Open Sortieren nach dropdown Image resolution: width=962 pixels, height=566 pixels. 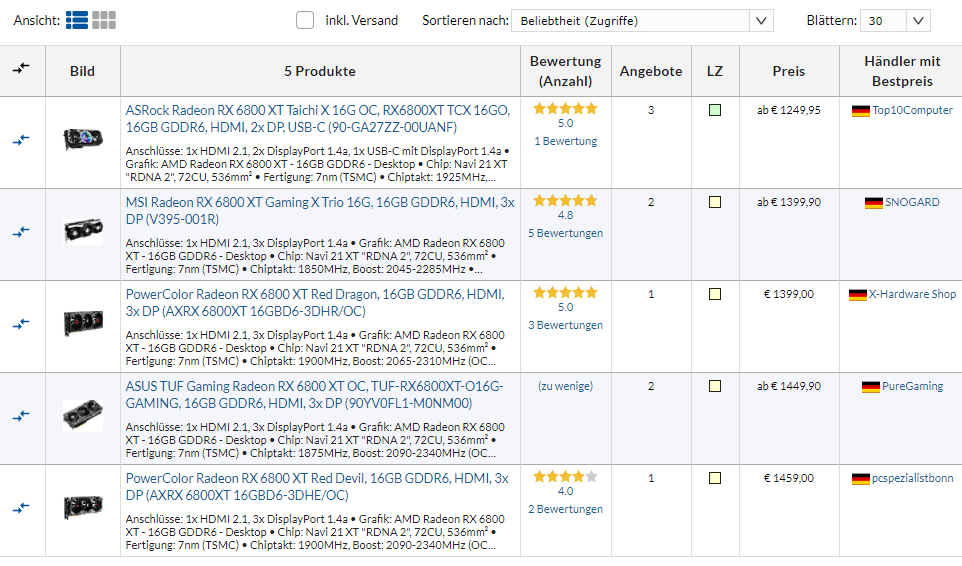pos(642,21)
